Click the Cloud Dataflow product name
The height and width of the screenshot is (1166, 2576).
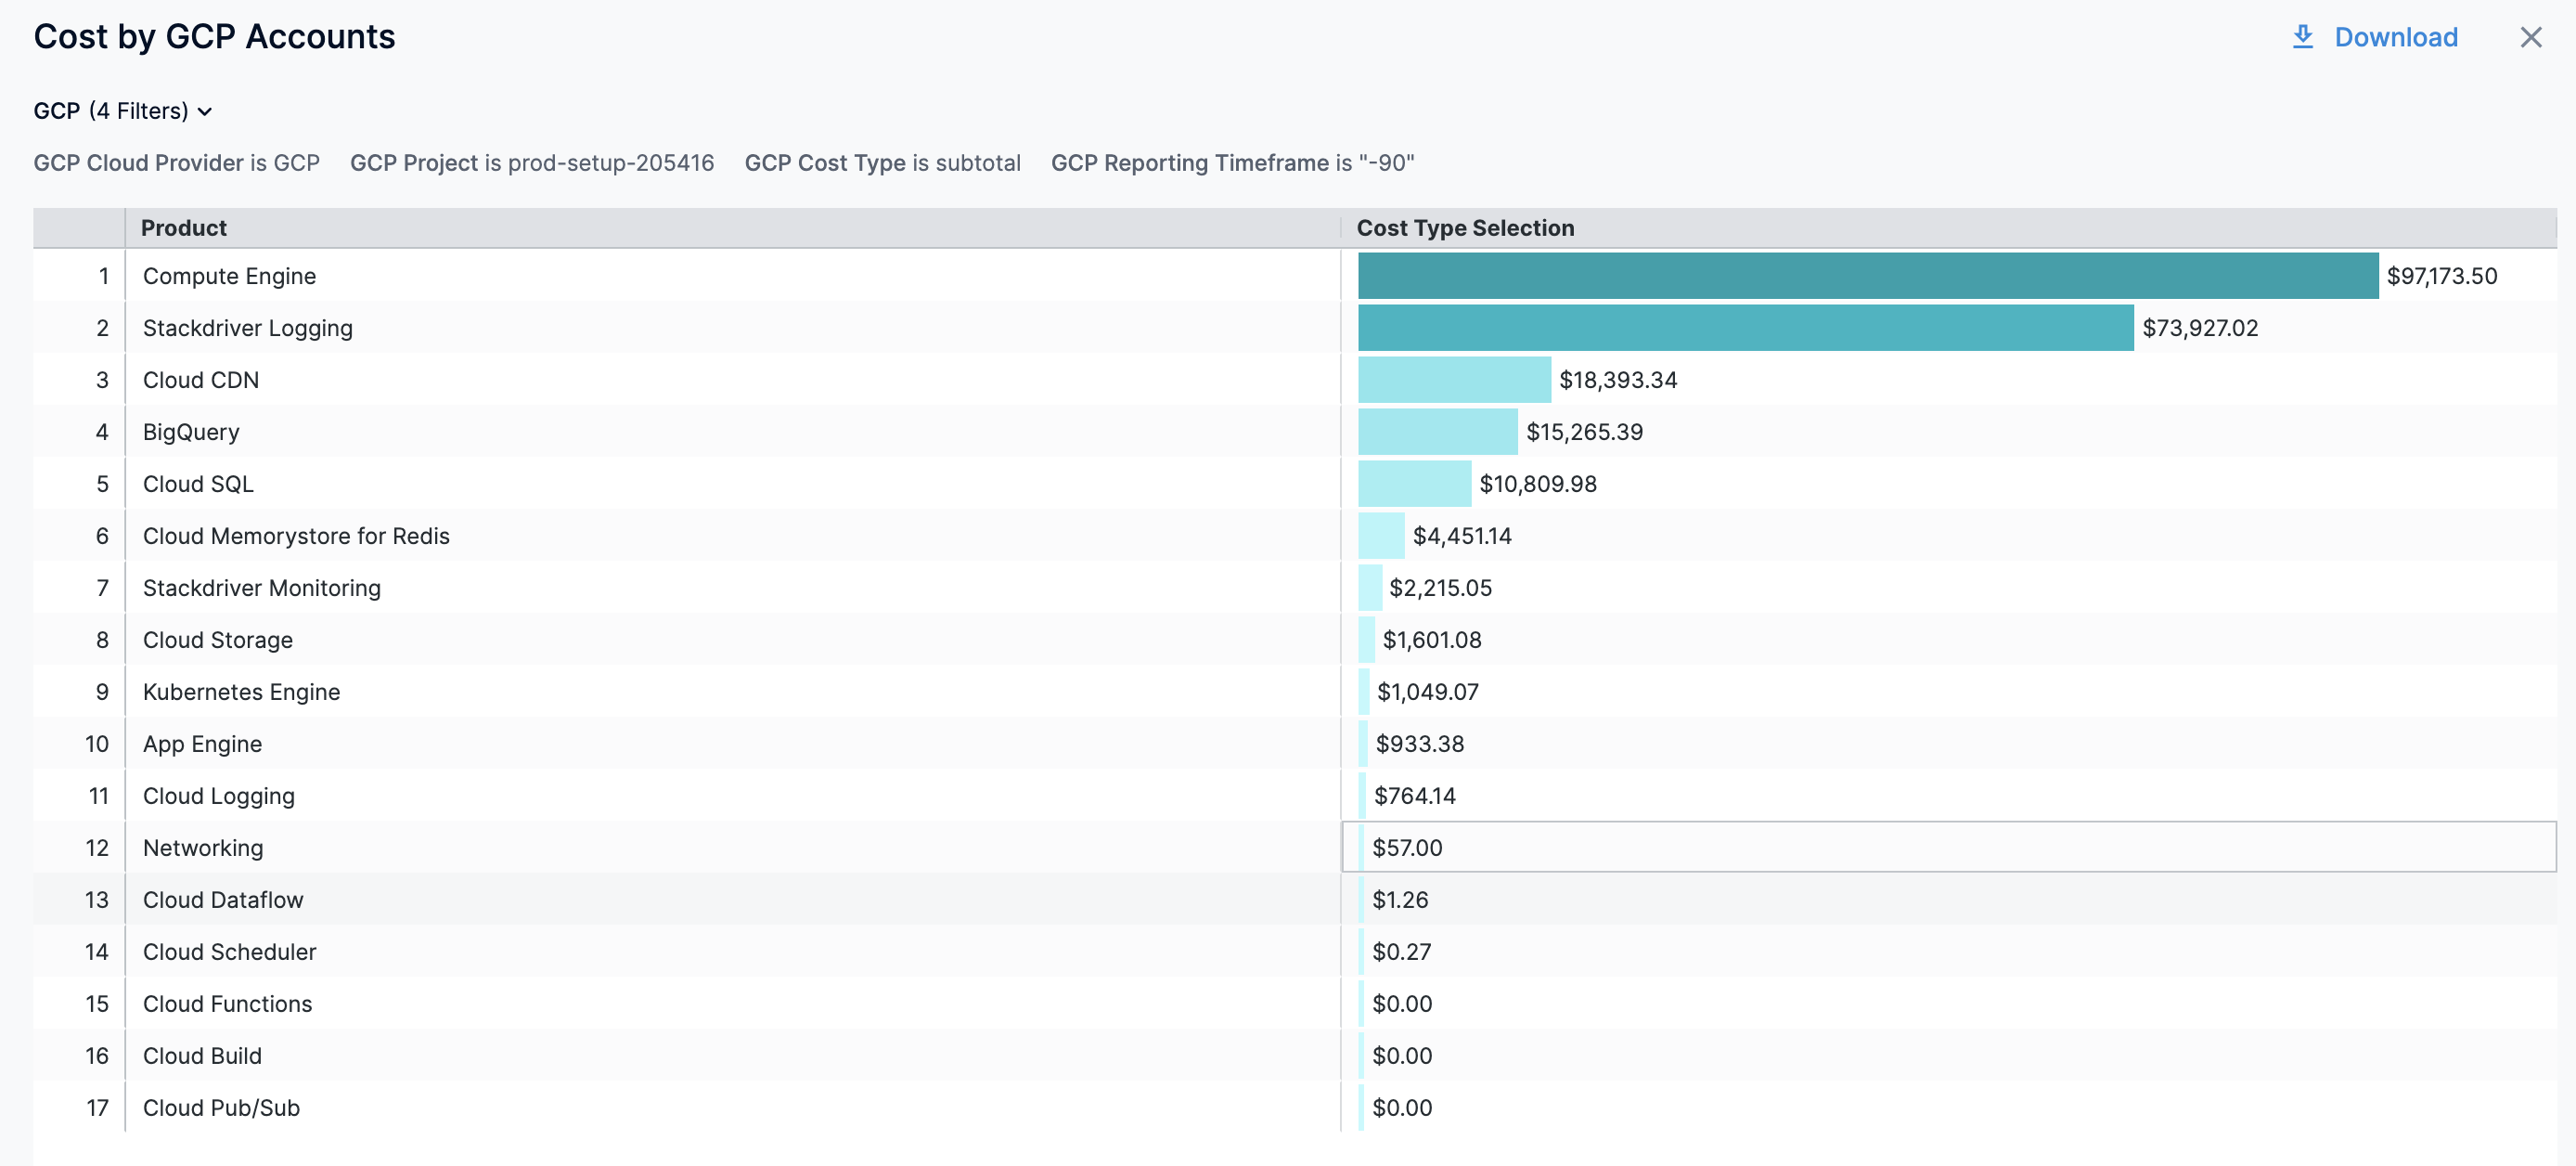click(223, 900)
